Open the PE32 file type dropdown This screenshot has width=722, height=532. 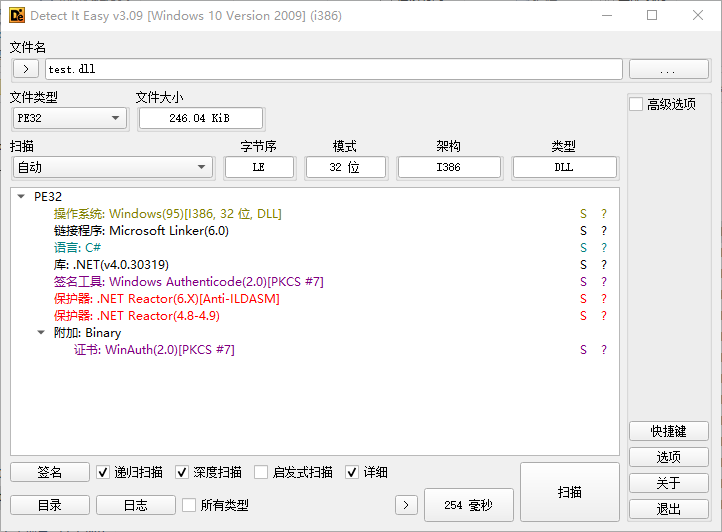[70, 118]
